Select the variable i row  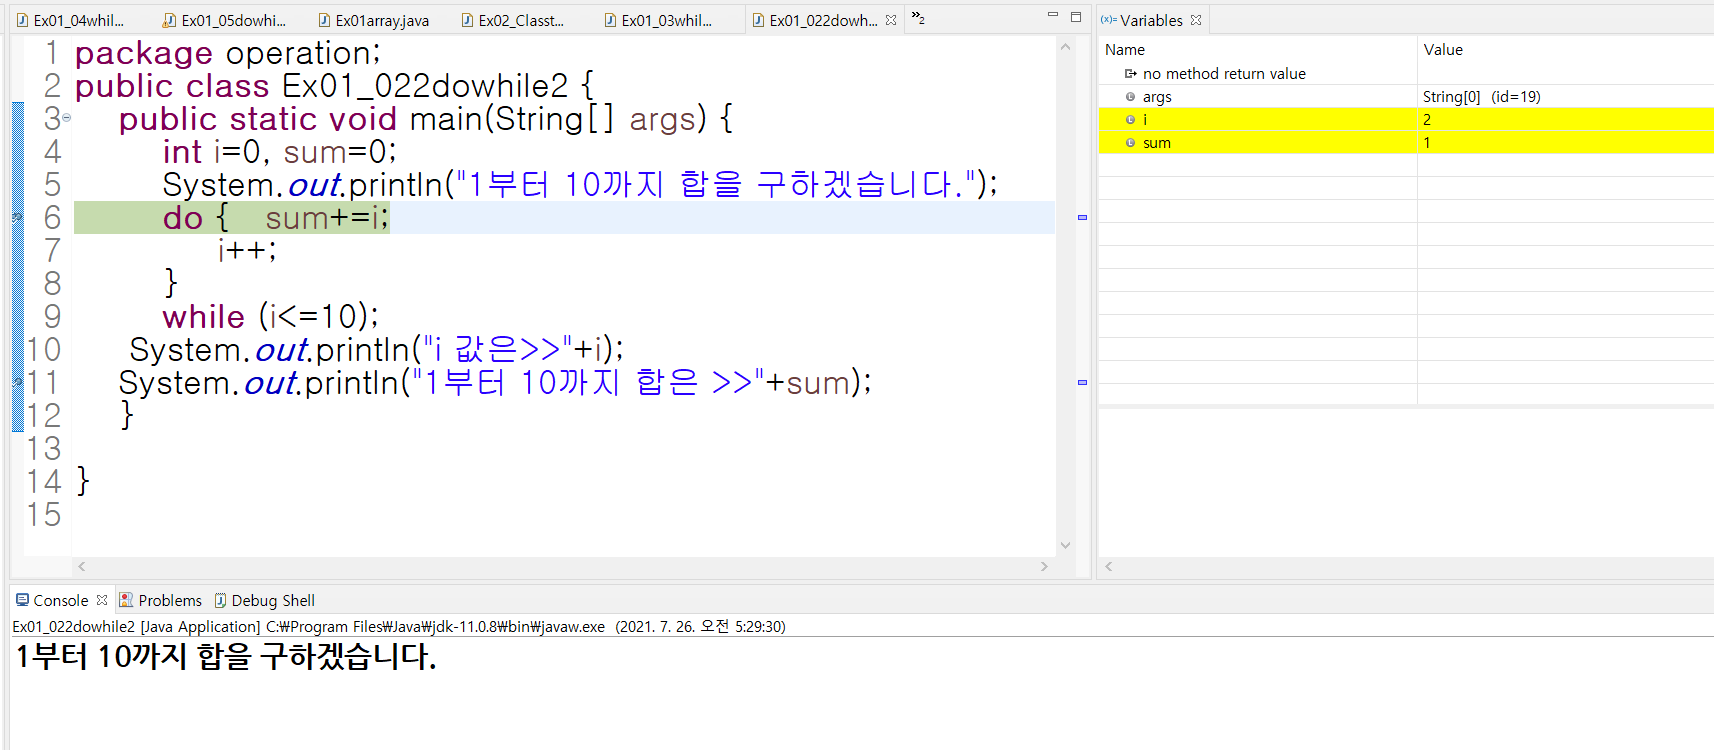[1406, 119]
